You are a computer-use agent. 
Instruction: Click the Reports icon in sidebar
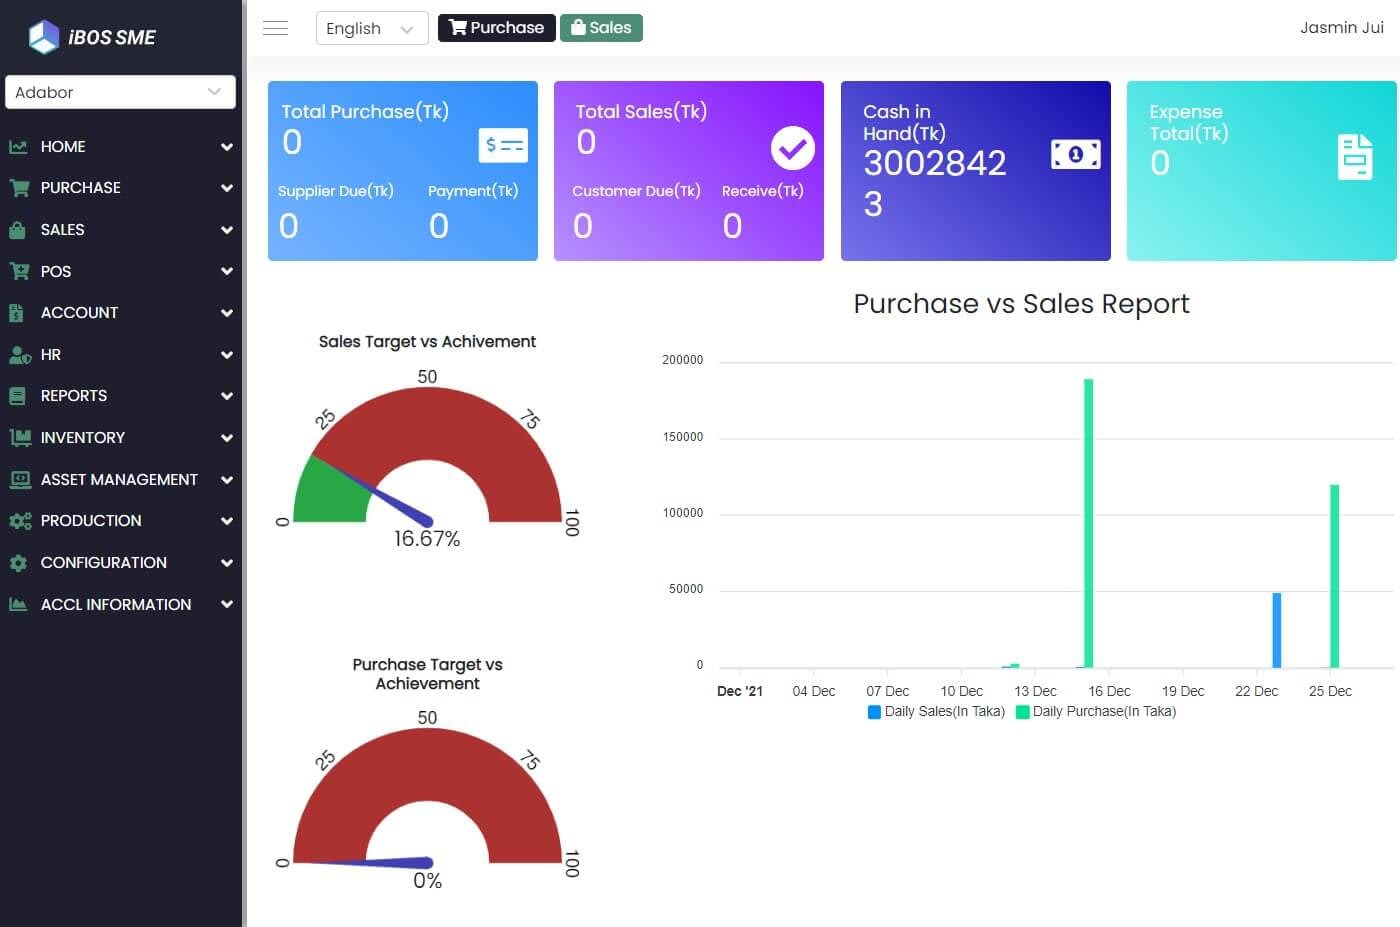pos(17,396)
